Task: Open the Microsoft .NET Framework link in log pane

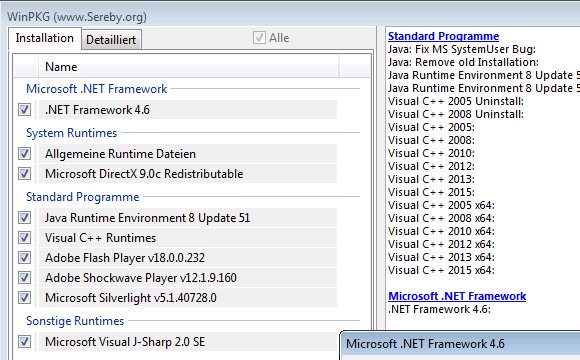Action: tap(457, 296)
